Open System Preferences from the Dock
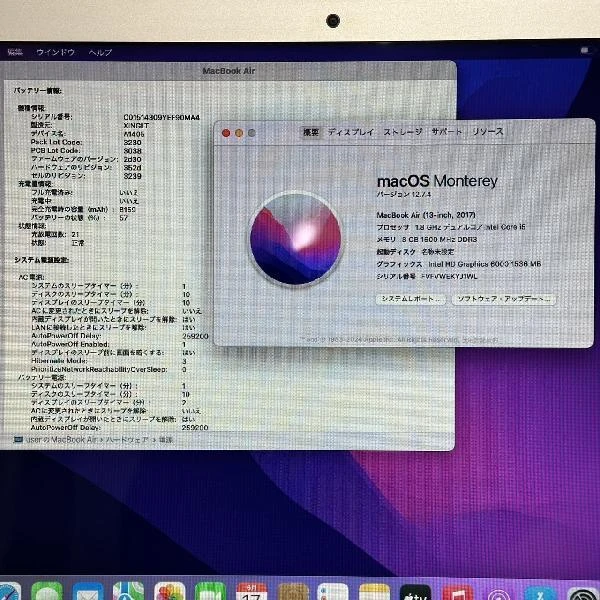Viewport: 600px width, 600px height. (x=582, y=593)
